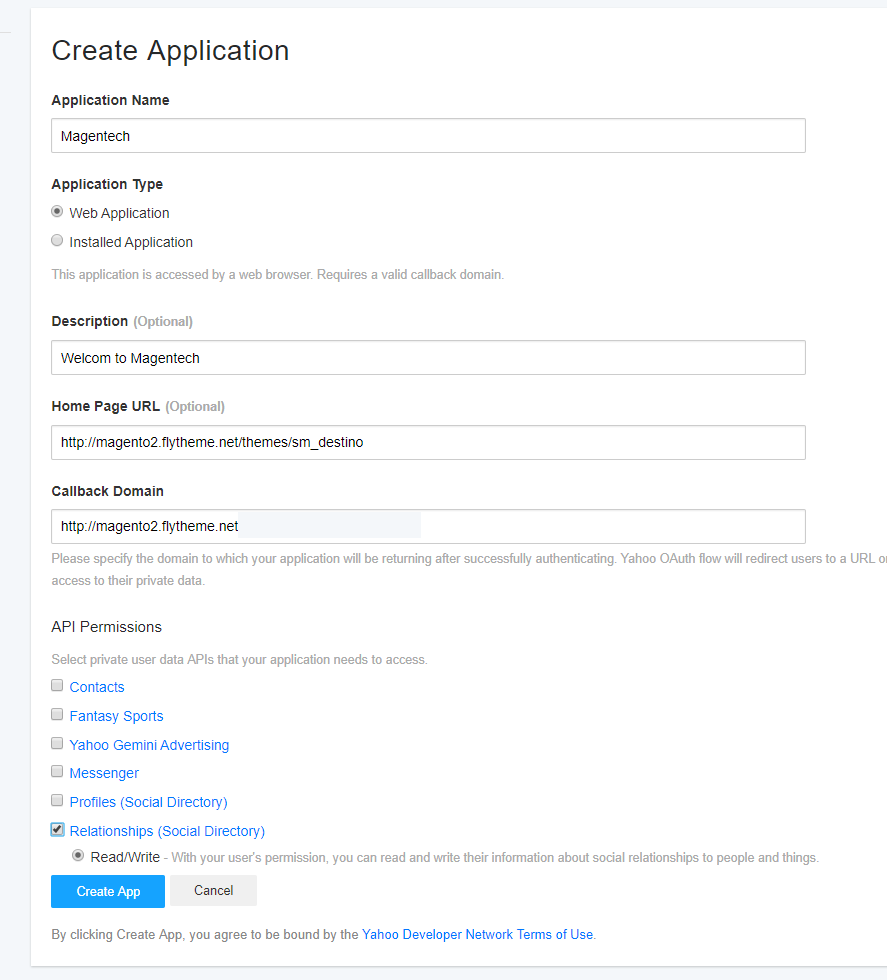Viewport: 887px width, 980px height.
Task: Enable the Messenger permission checkbox
Action: point(57,771)
